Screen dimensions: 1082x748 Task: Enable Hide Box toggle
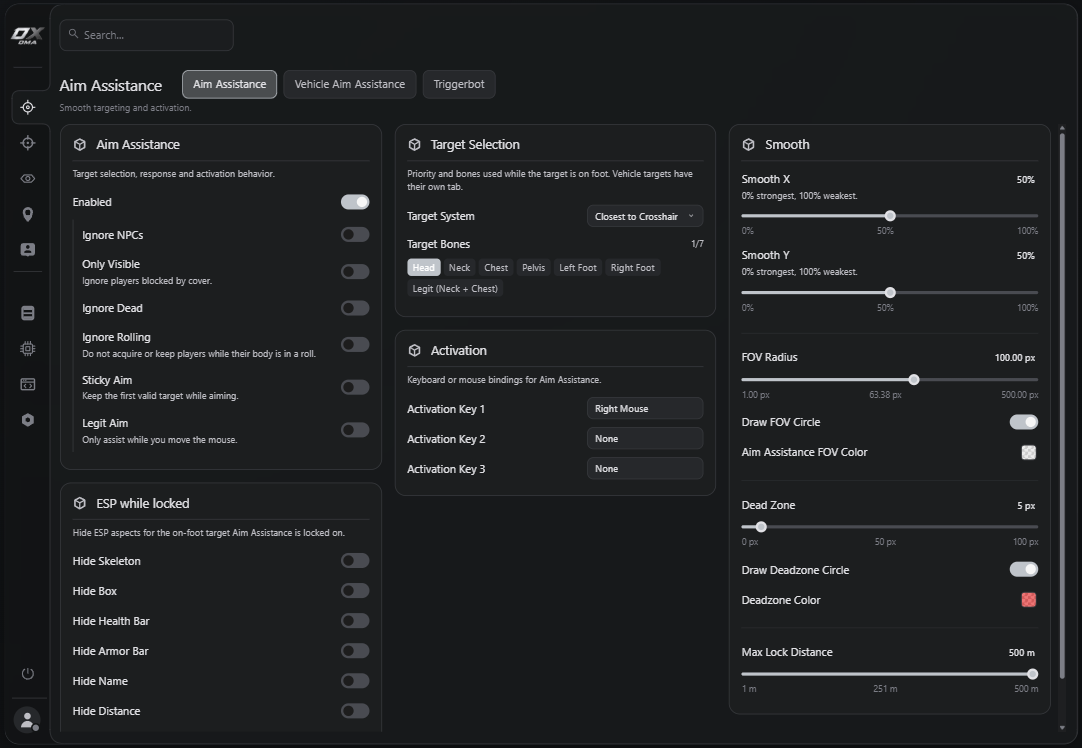(x=355, y=591)
